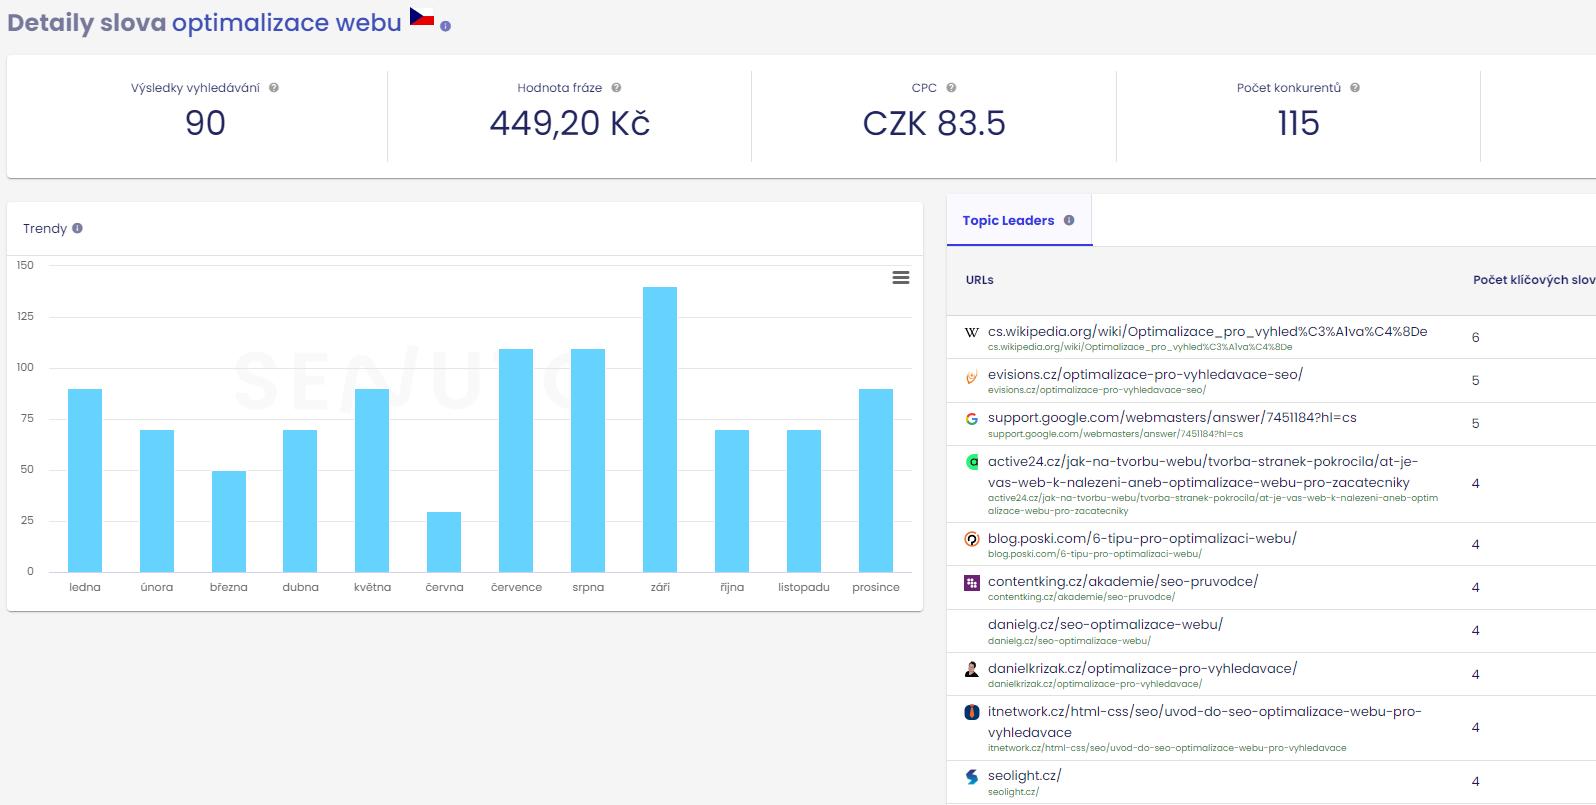The width and height of the screenshot is (1596, 805).
Task: Open evisions.cz optimalizace-pro-vyhledavace-seo link
Action: point(1145,374)
